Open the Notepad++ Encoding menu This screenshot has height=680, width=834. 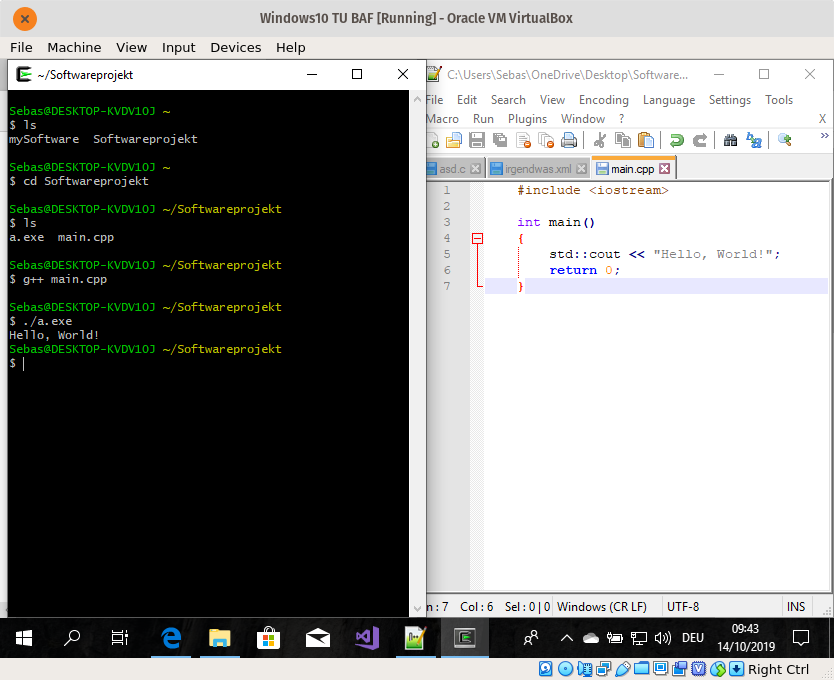[x=604, y=99]
